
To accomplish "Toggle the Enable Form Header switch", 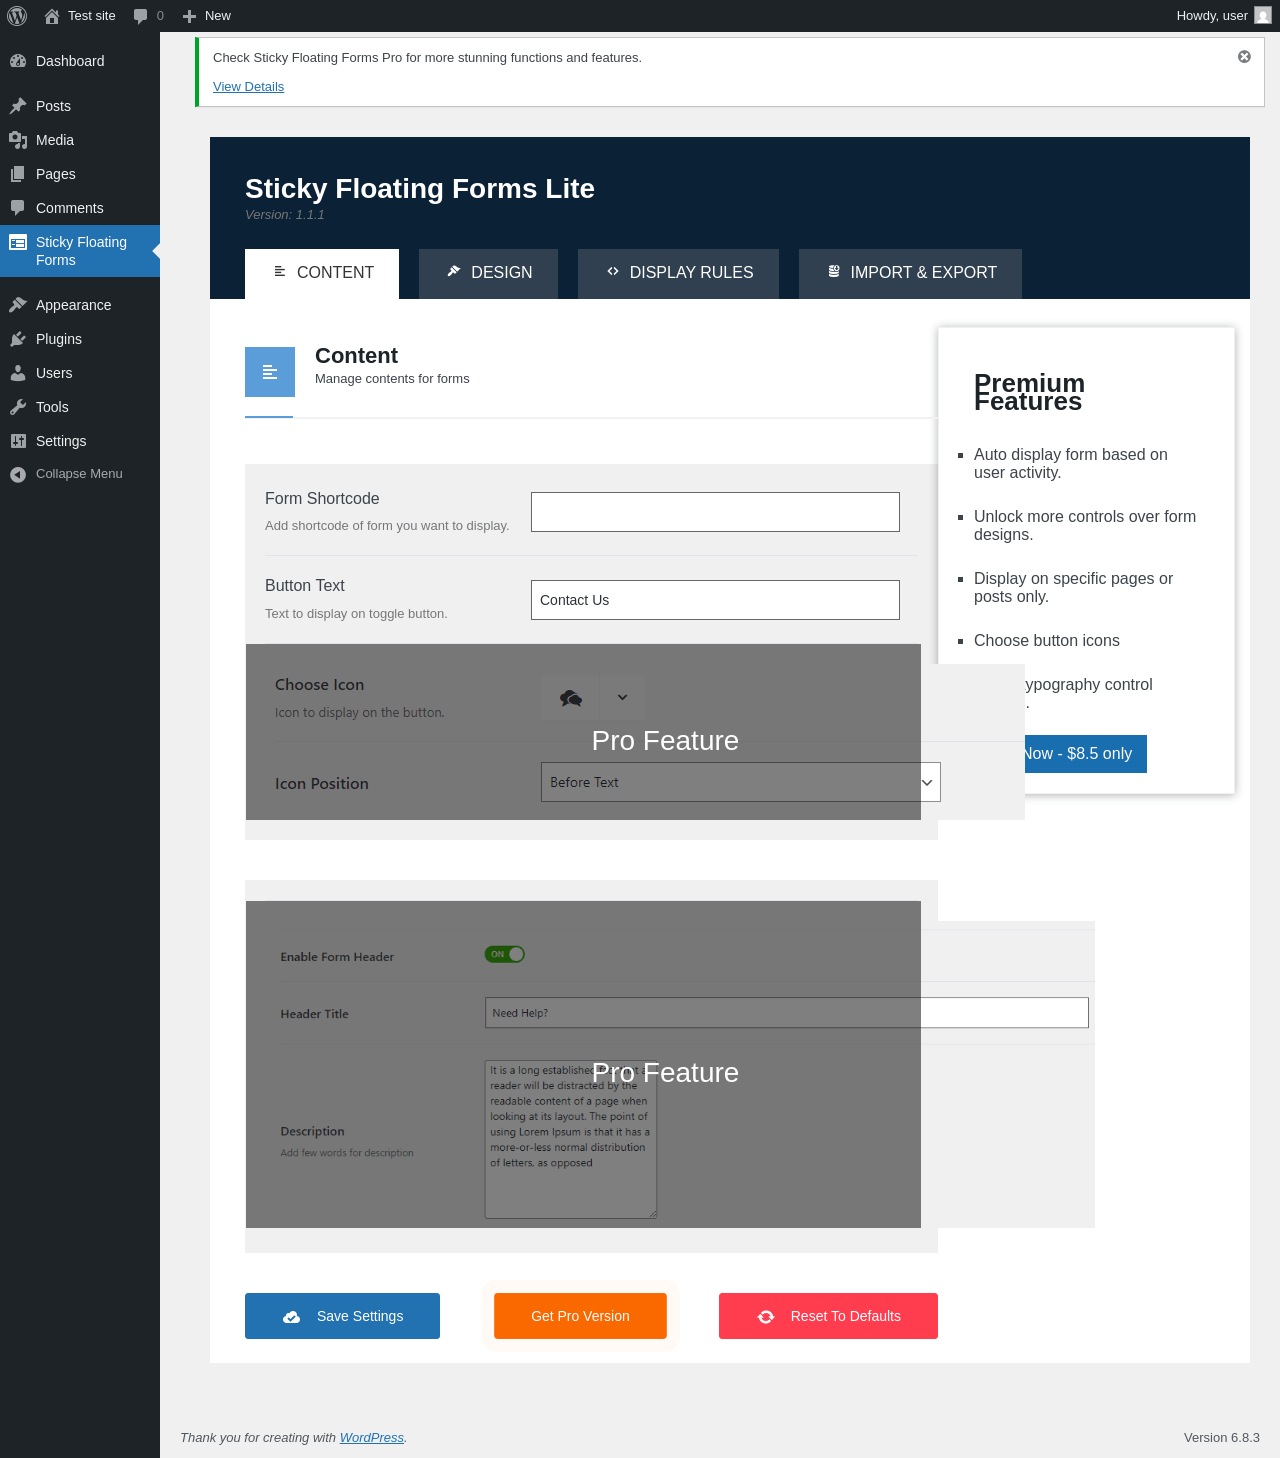I will coord(505,954).
